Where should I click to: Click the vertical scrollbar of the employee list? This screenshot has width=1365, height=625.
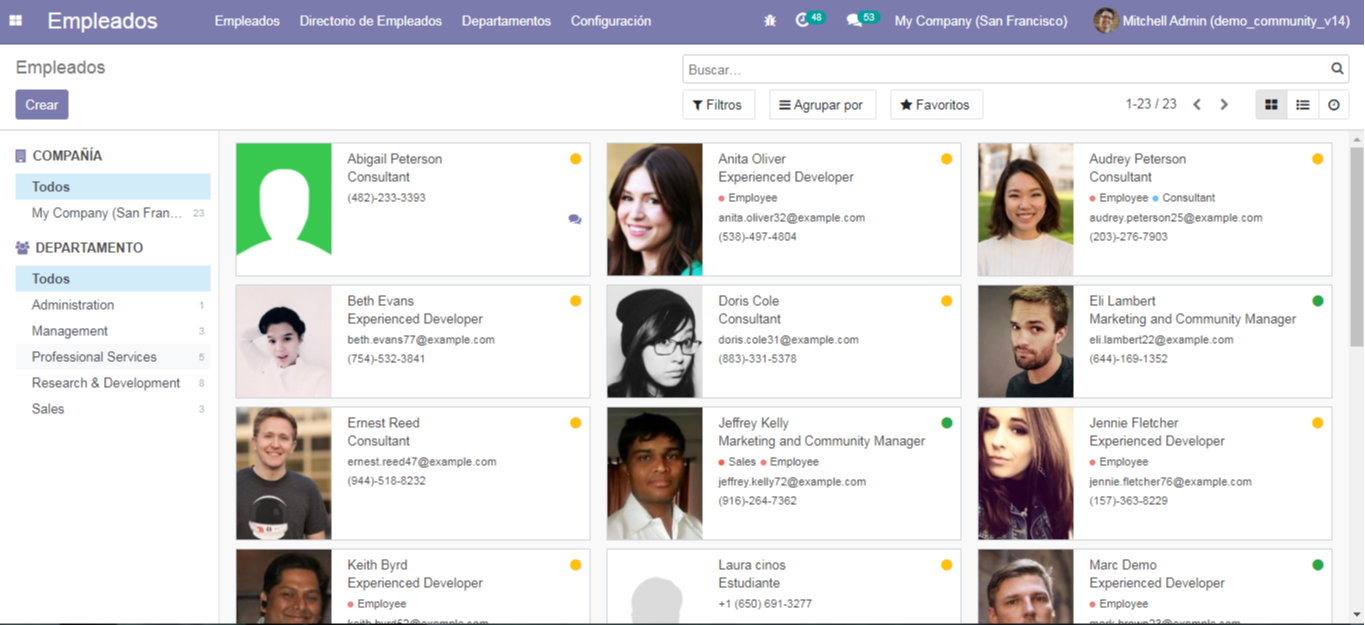click(1356, 247)
